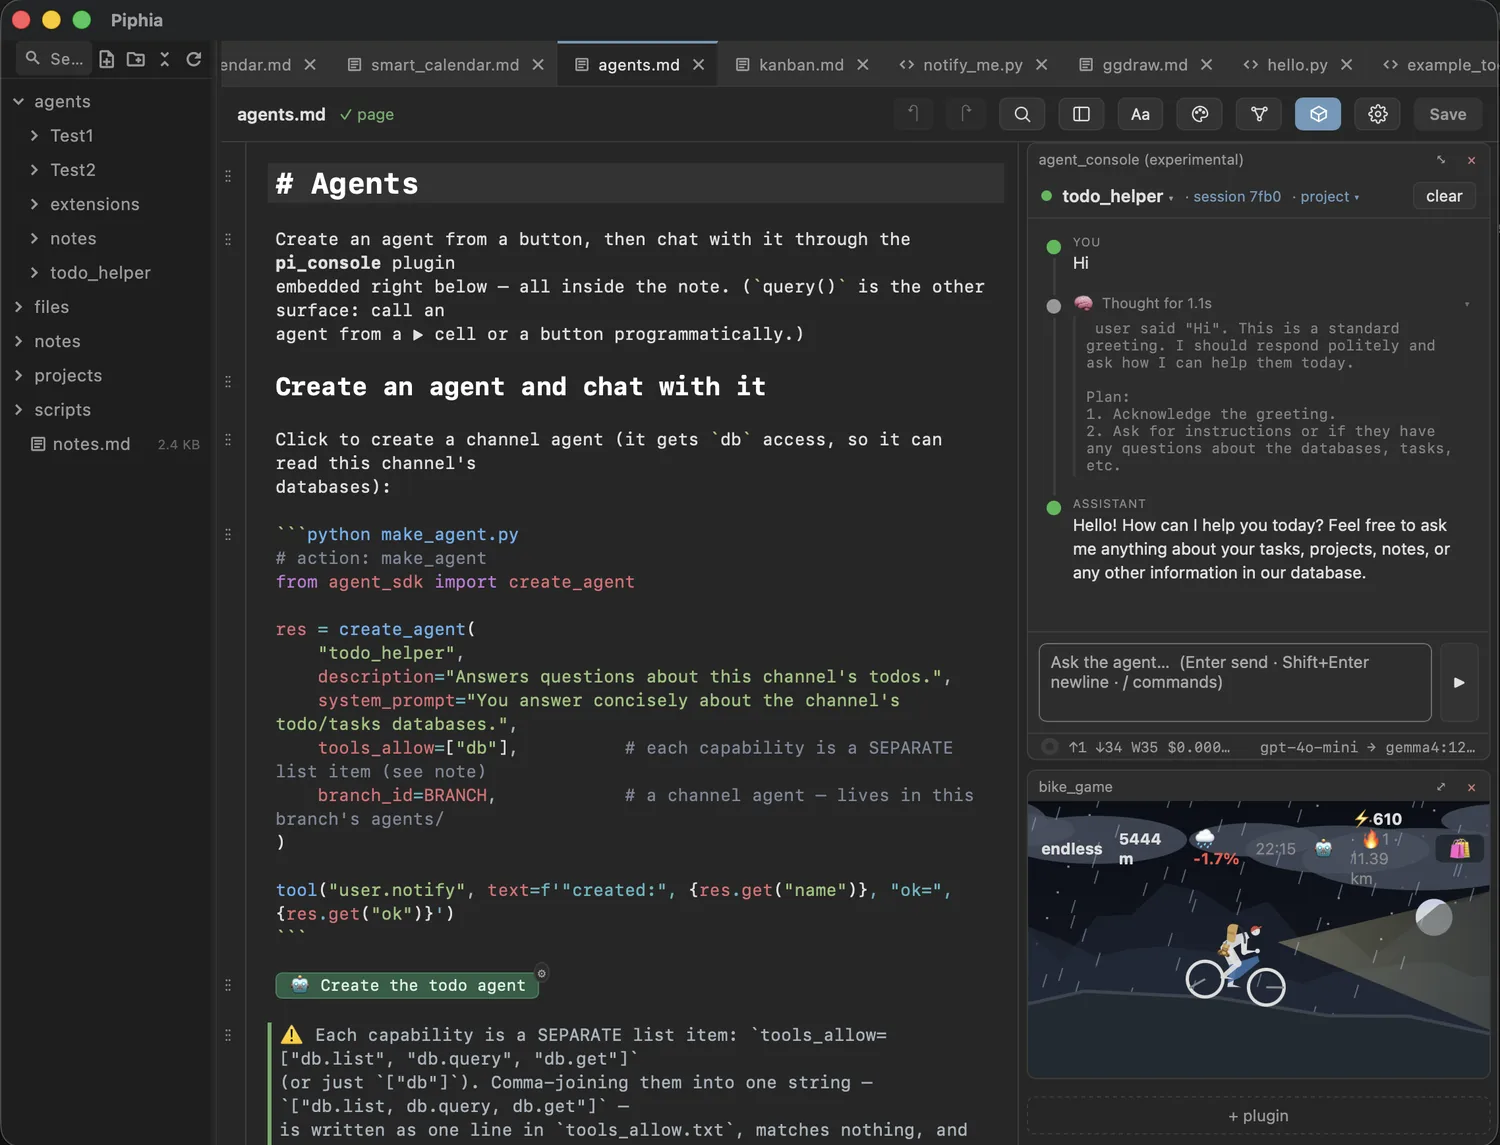Viewport: 1500px width, 1145px height.
Task: Switch to smart_calendar.md tab
Action: 445,65
